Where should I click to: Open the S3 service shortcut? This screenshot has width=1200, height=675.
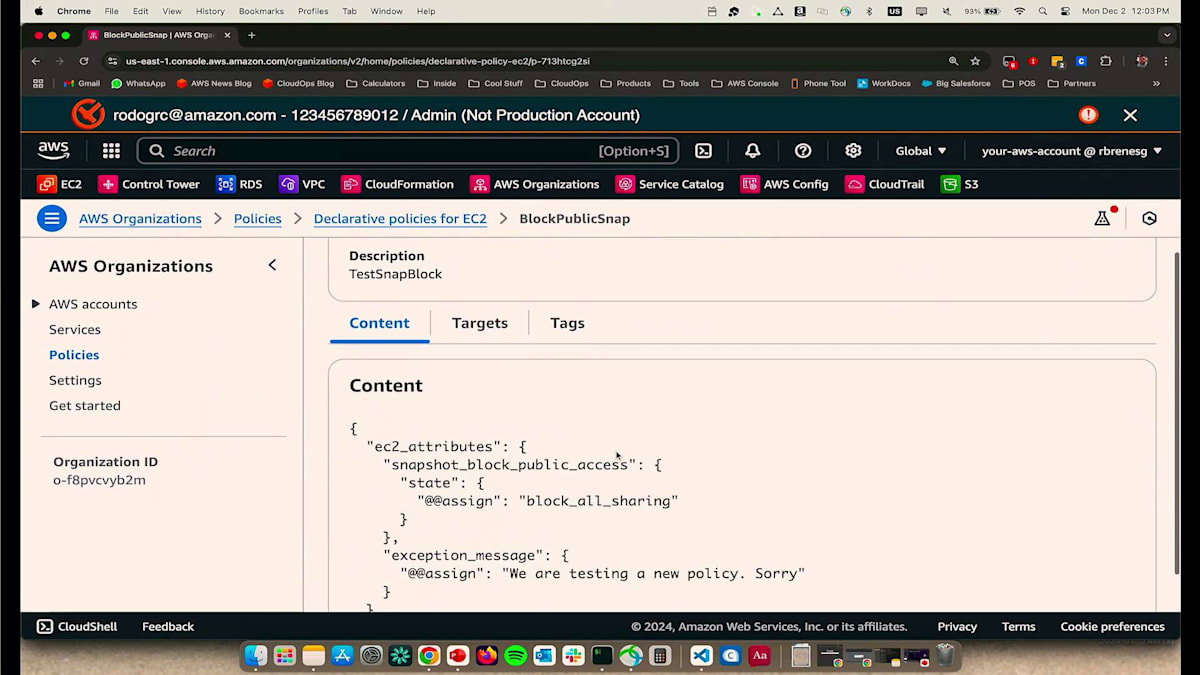click(x=959, y=184)
